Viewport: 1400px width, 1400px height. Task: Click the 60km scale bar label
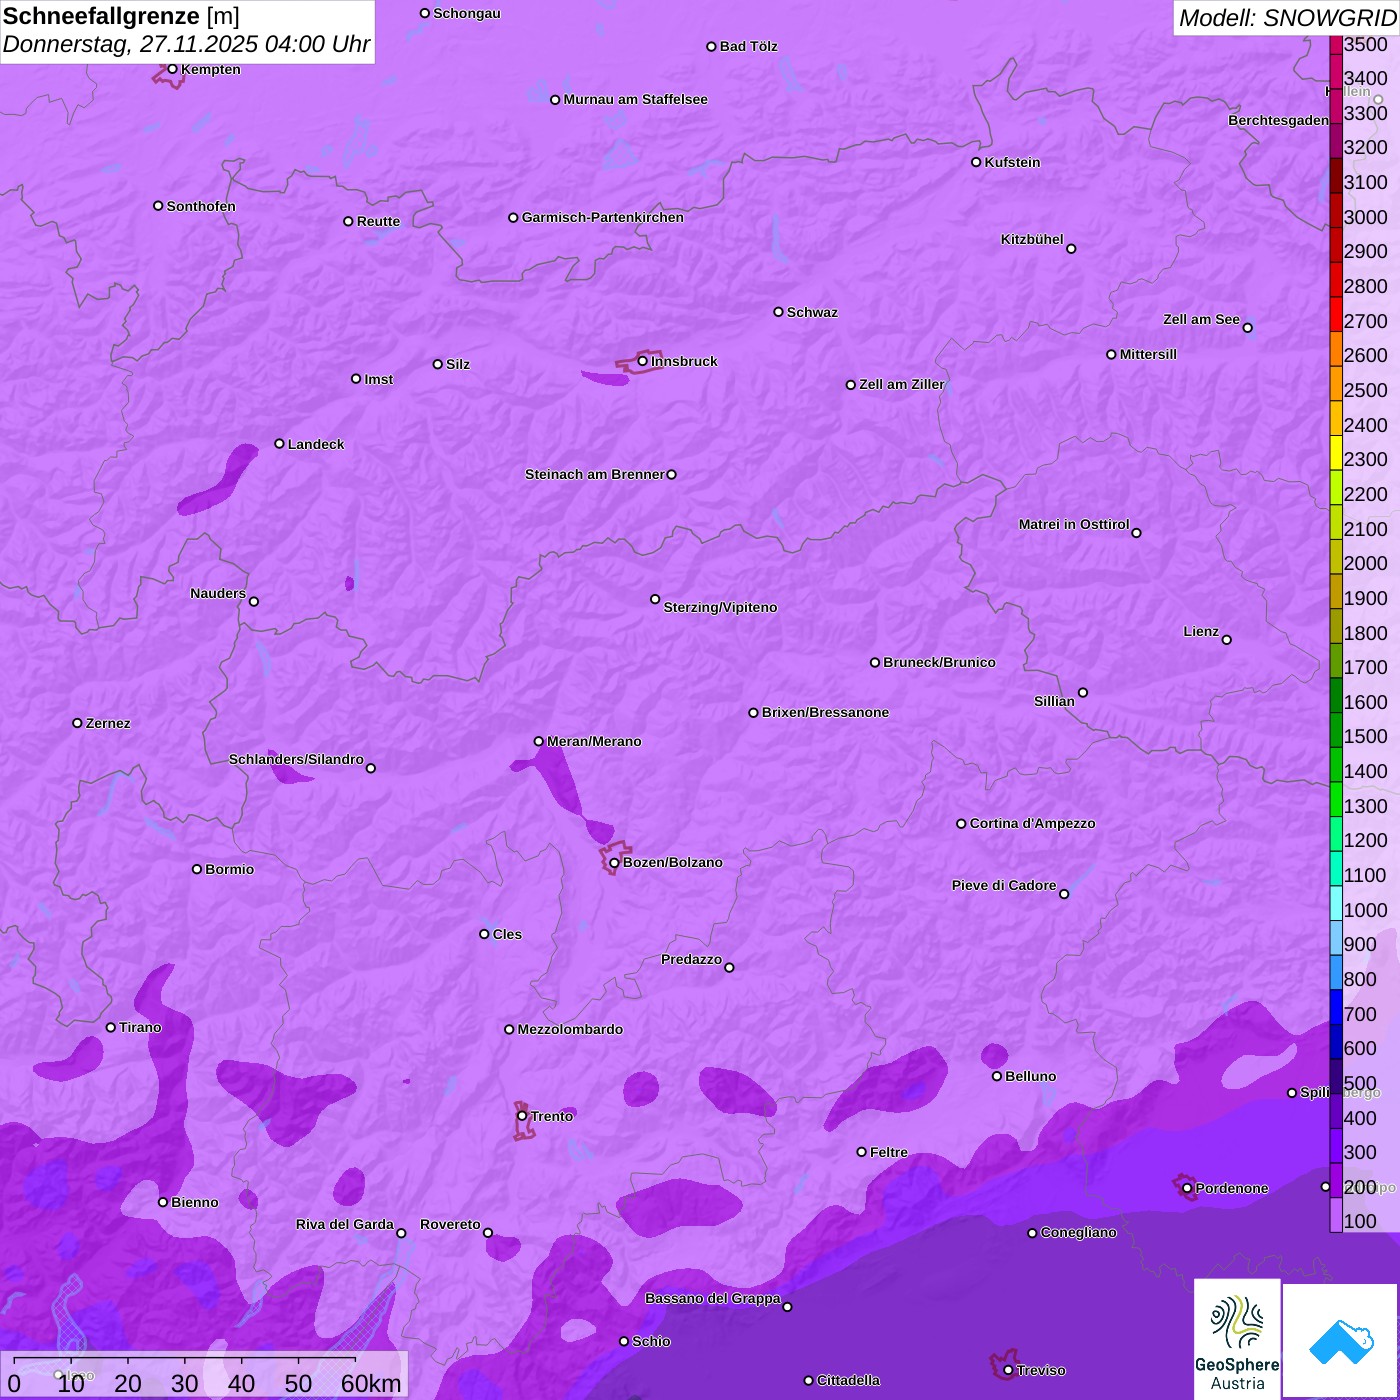(371, 1383)
